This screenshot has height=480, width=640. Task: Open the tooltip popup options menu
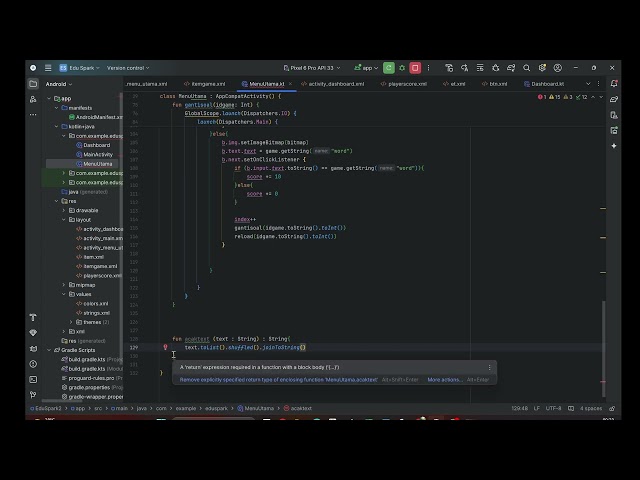(x=489, y=367)
